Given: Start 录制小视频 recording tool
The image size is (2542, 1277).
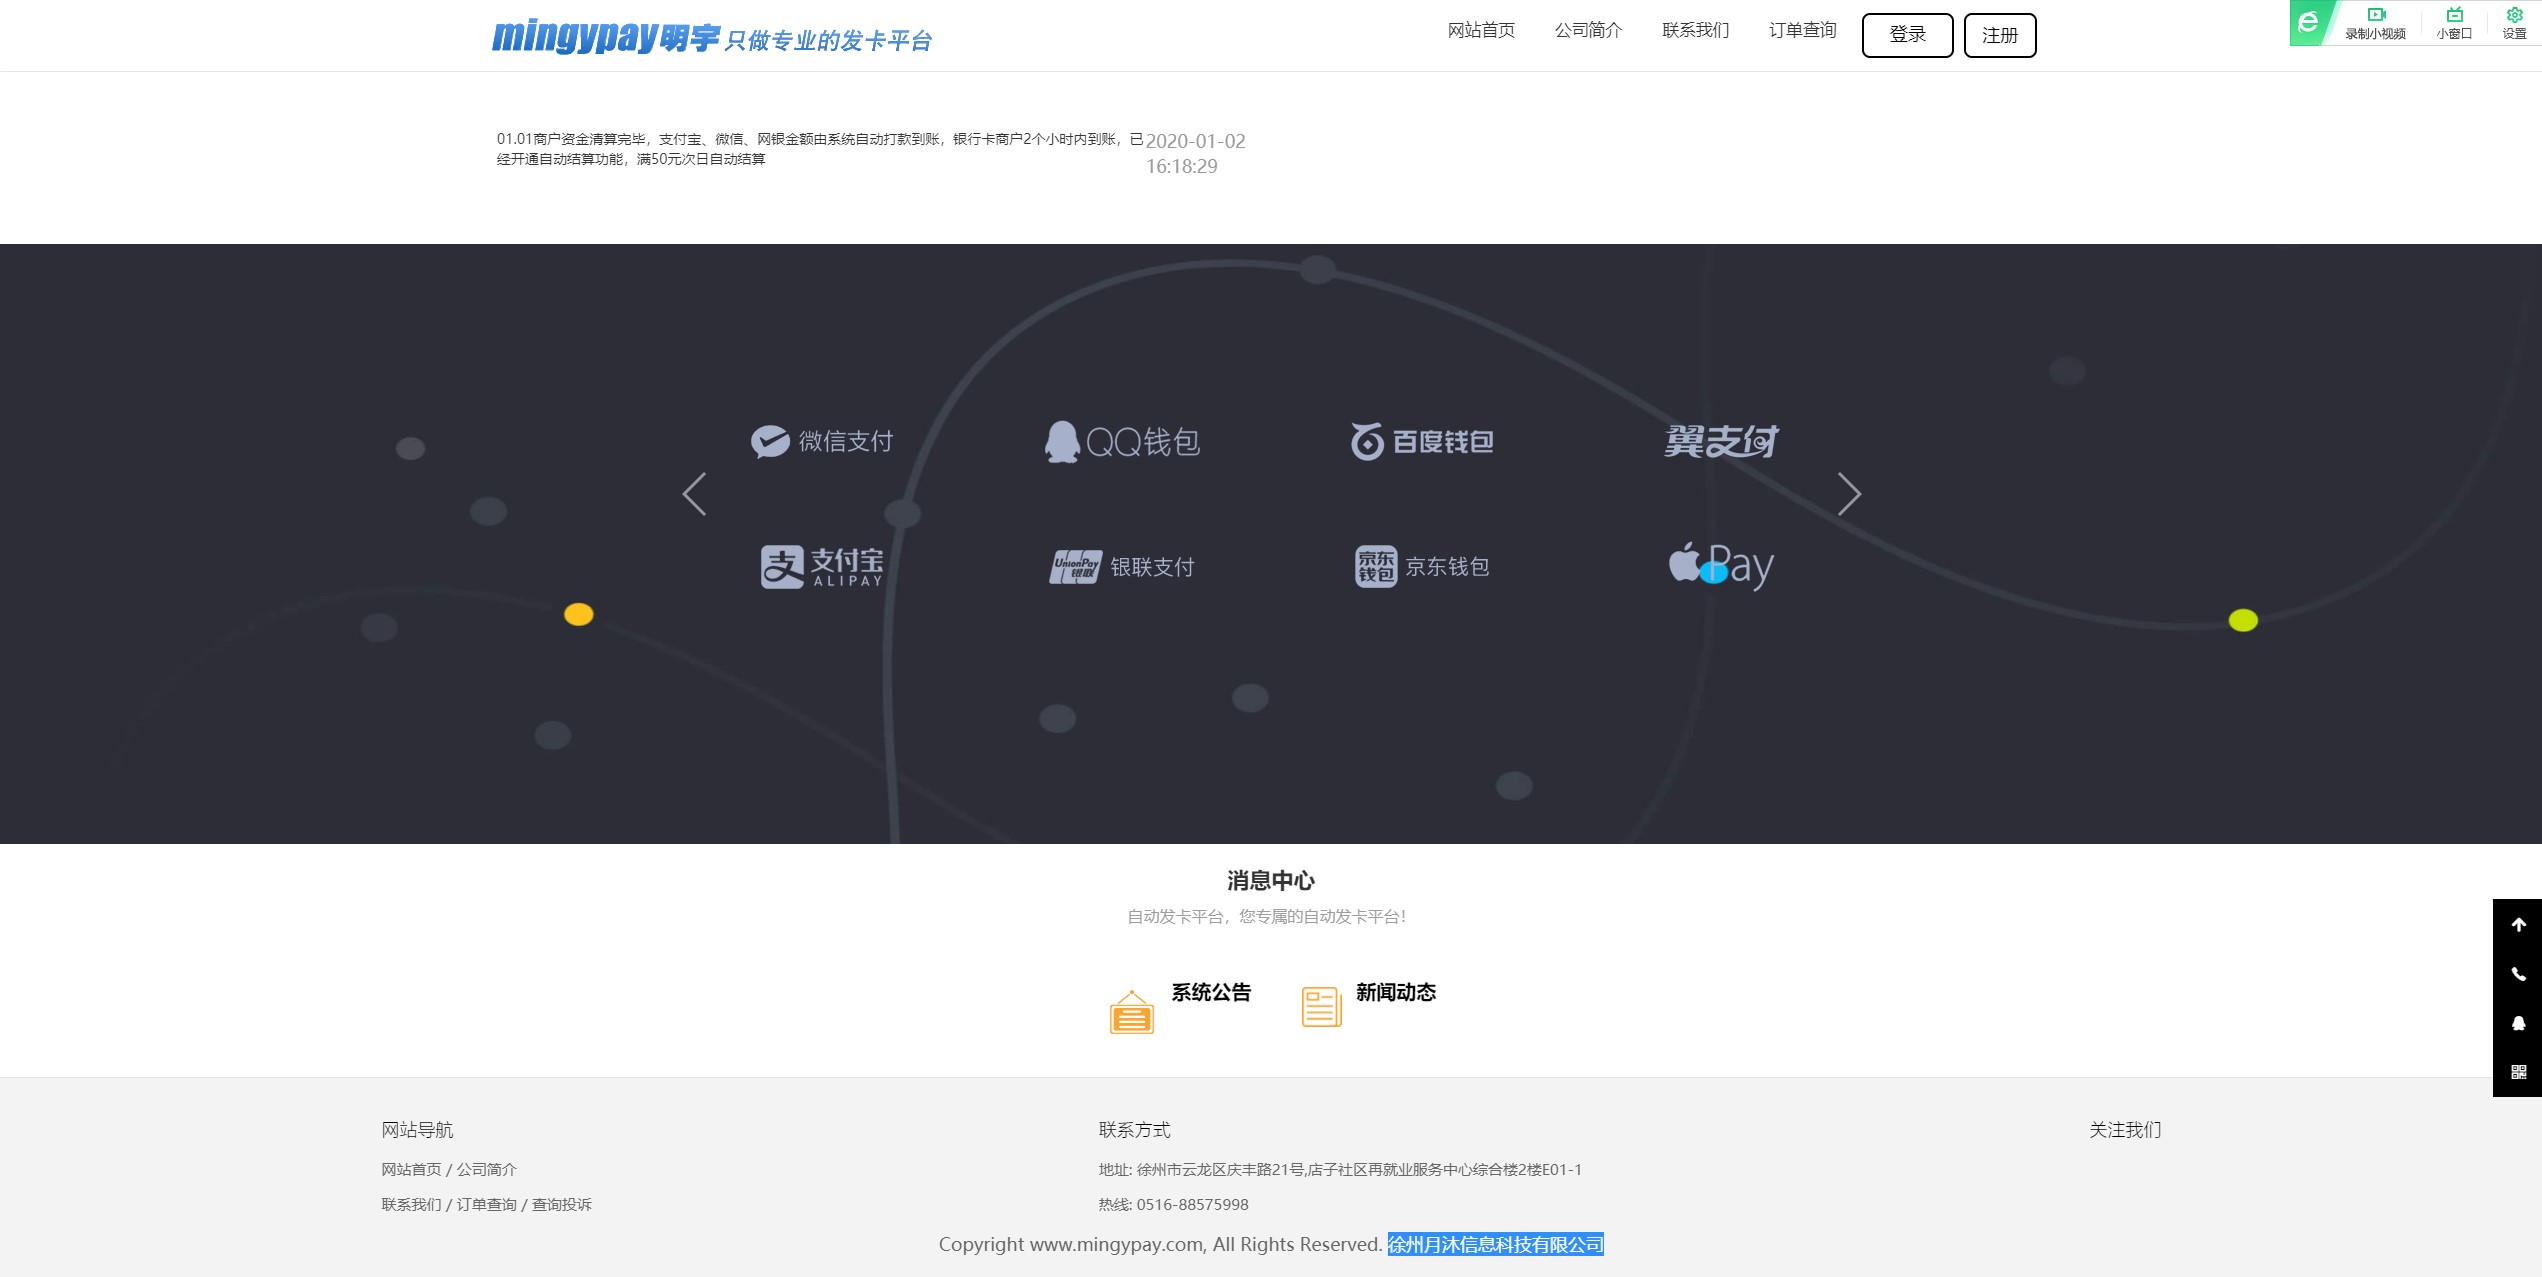Looking at the screenshot, I should (x=2376, y=23).
